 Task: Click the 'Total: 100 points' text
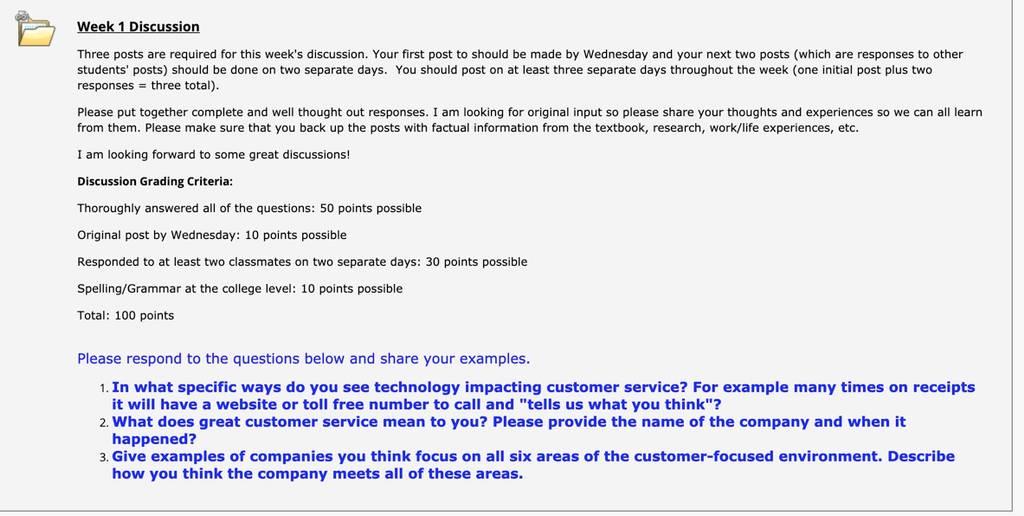point(125,315)
